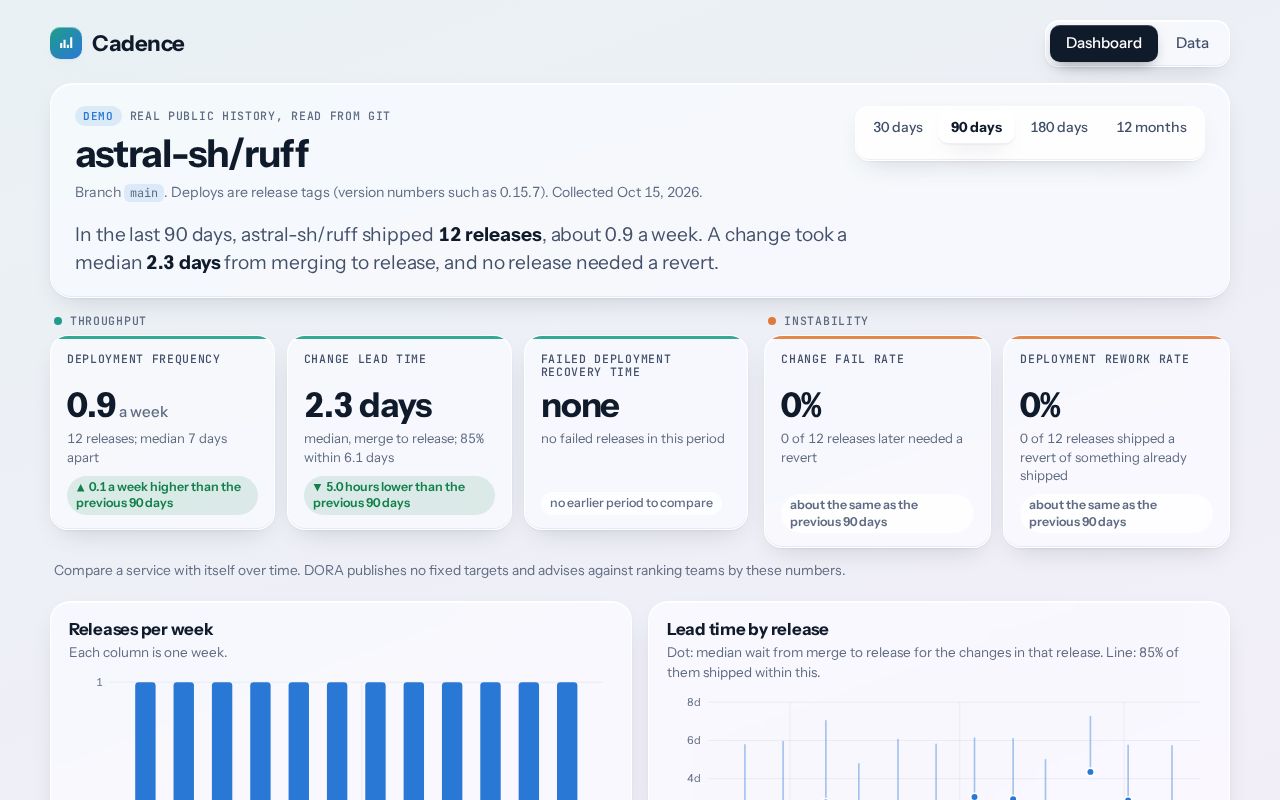This screenshot has height=800, width=1280.
Task: Select the 90 days range
Action: point(976,128)
